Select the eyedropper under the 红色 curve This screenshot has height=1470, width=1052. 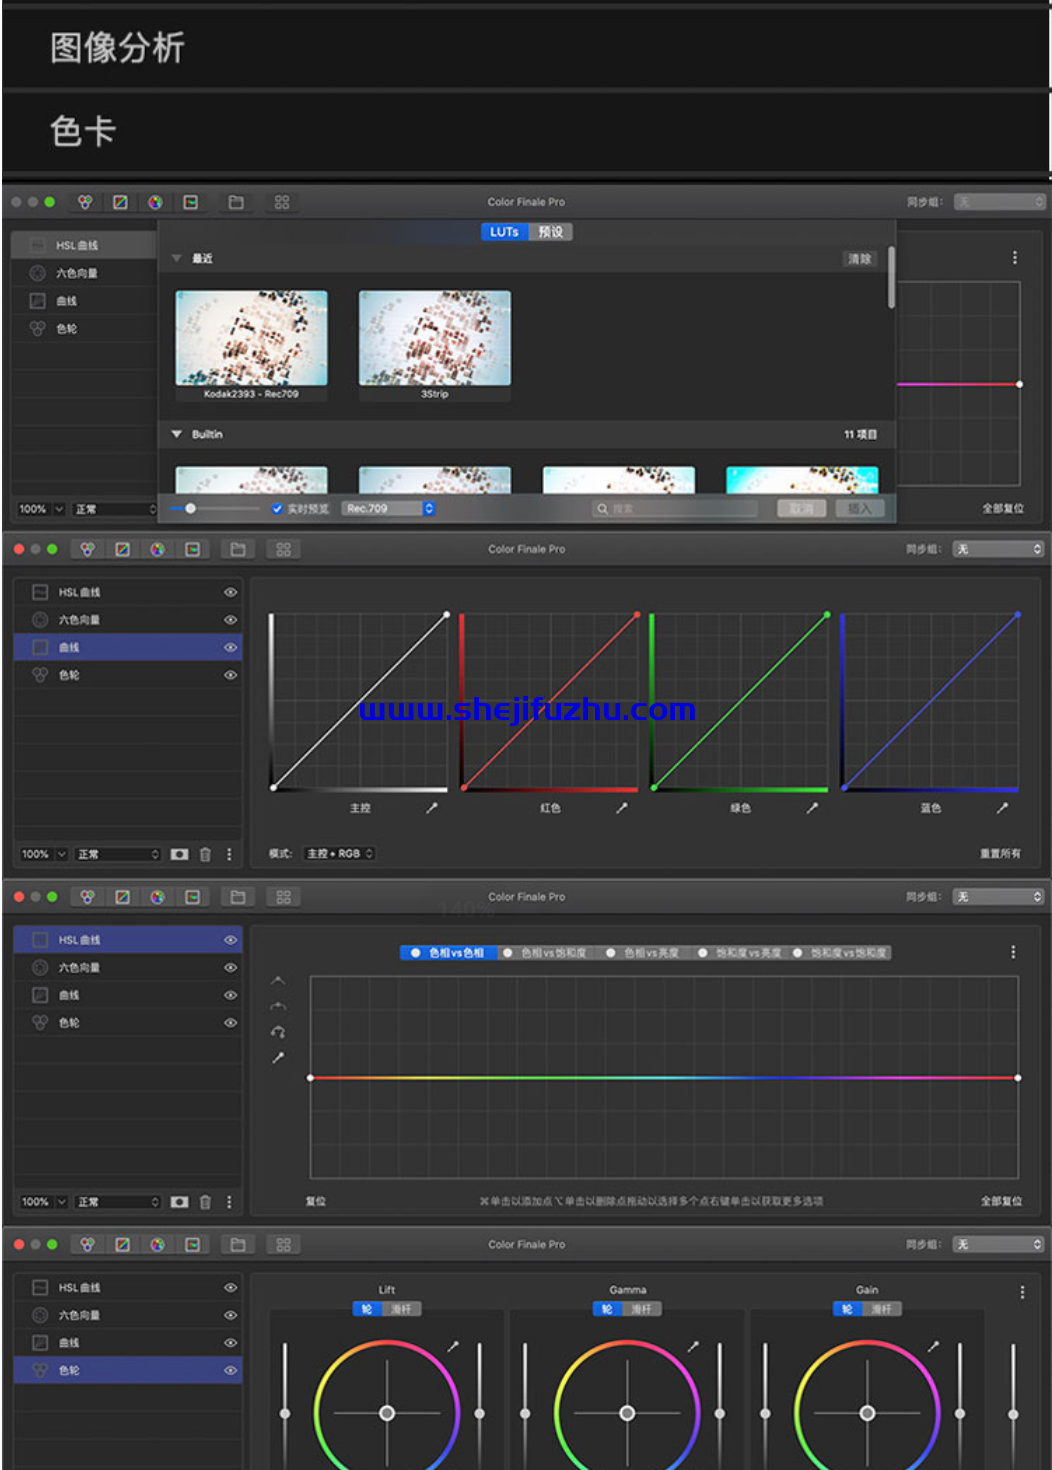[x=621, y=808]
